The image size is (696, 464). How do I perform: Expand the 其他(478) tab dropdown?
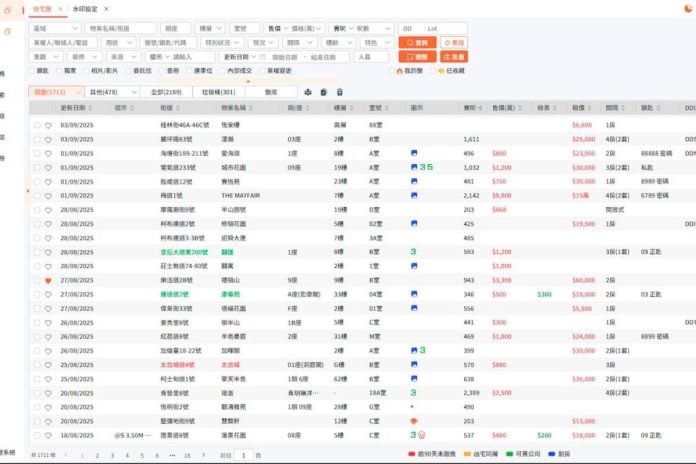pos(134,92)
